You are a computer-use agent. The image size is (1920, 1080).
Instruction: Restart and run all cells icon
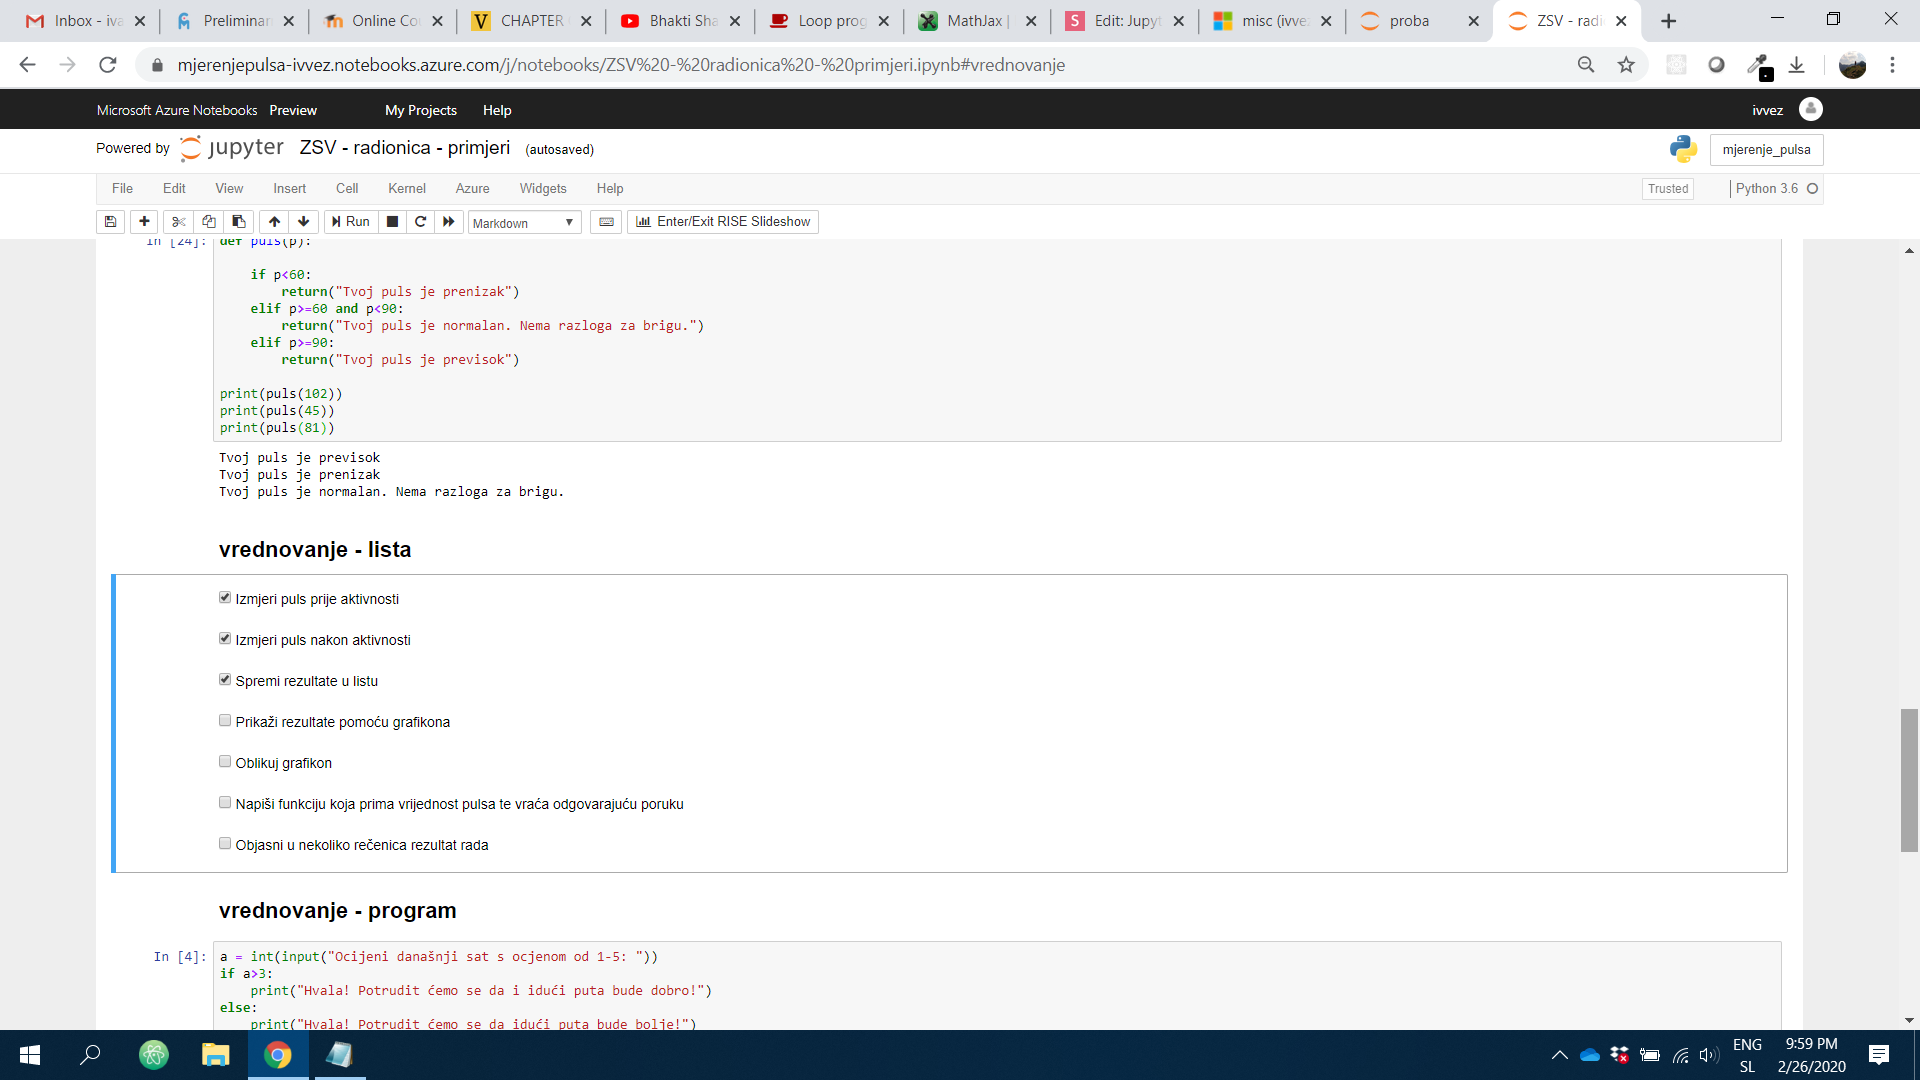click(x=449, y=222)
